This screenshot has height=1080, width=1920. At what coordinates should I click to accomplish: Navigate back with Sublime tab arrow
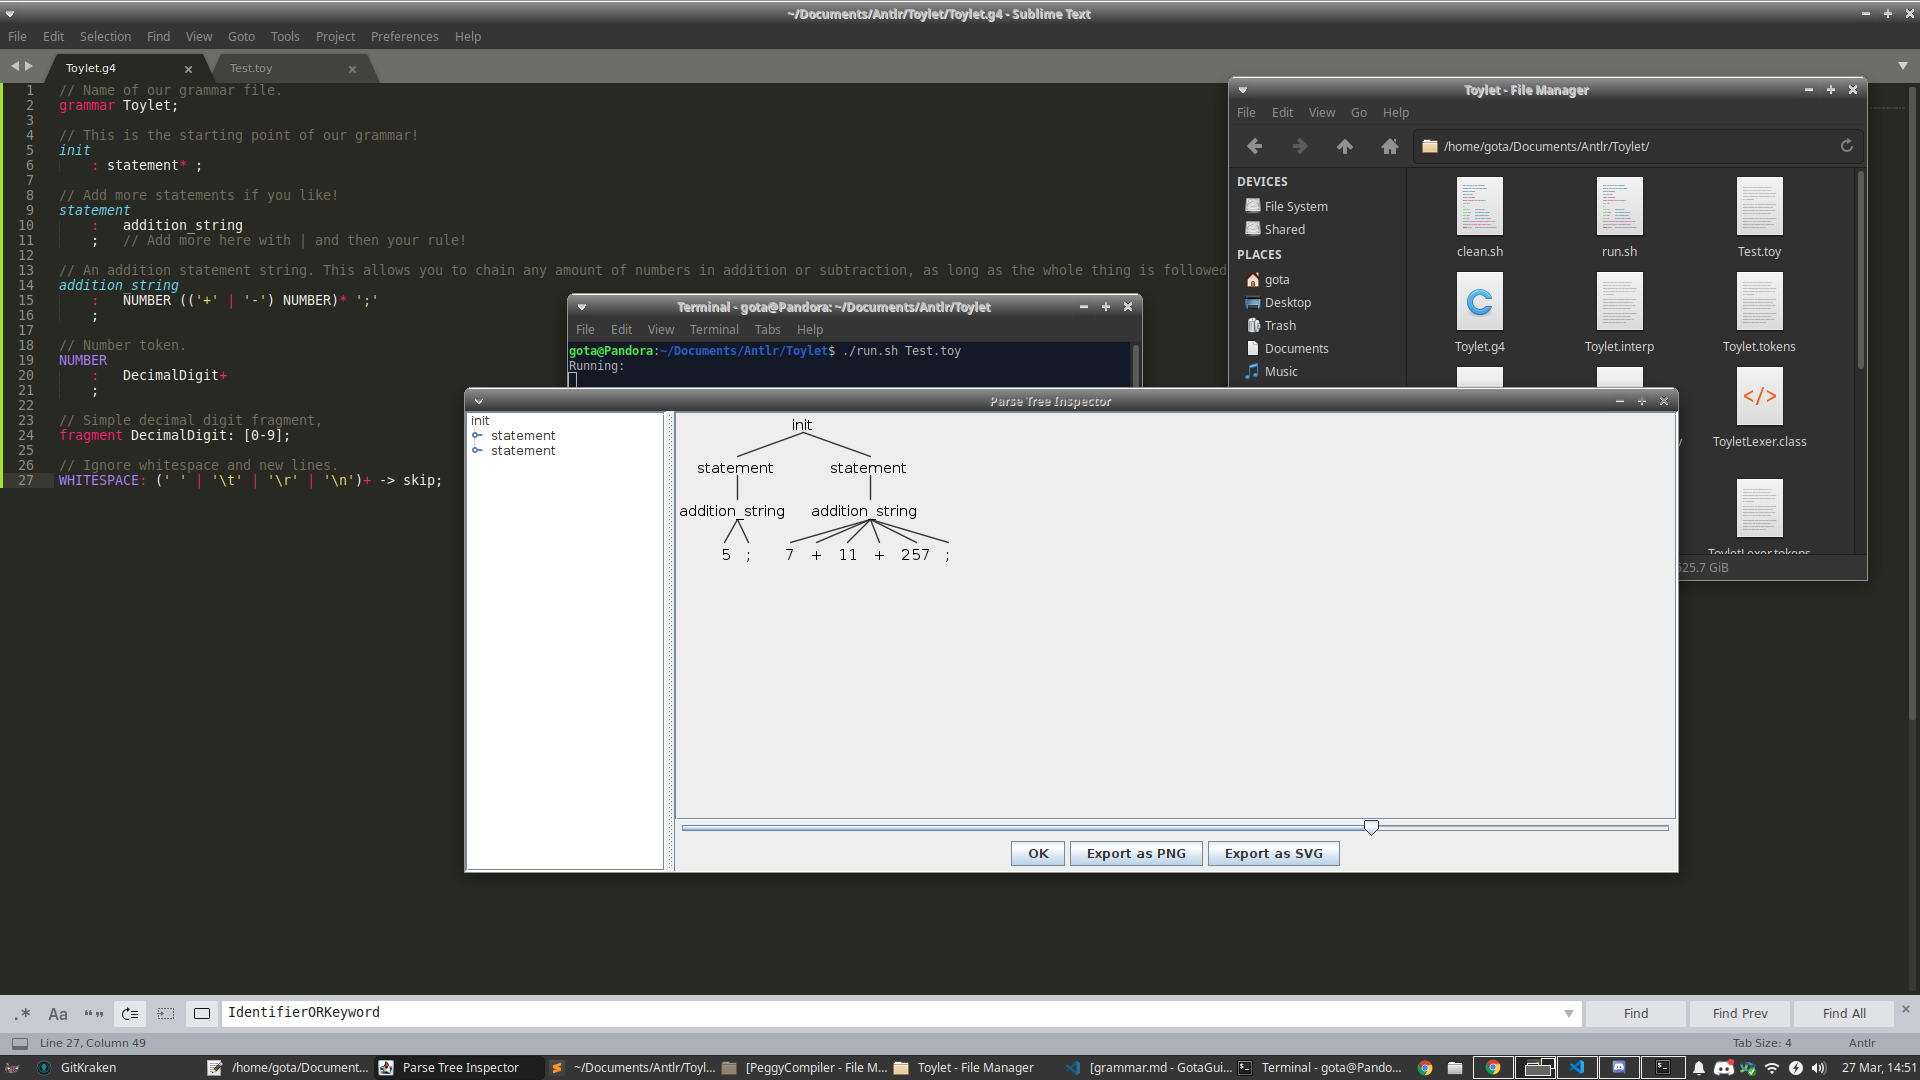[15, 66]
